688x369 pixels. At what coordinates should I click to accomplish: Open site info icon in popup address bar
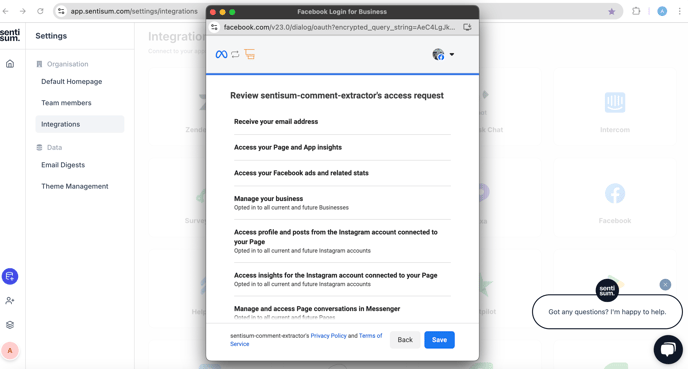[x=214, y=27]
